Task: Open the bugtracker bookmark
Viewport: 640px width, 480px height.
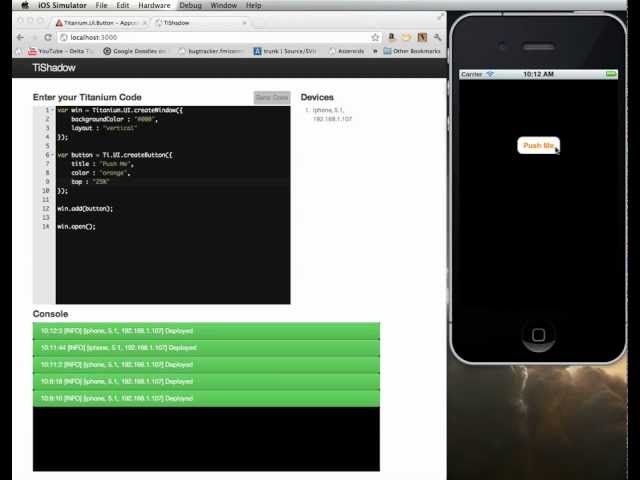Action: click(209, 51)
